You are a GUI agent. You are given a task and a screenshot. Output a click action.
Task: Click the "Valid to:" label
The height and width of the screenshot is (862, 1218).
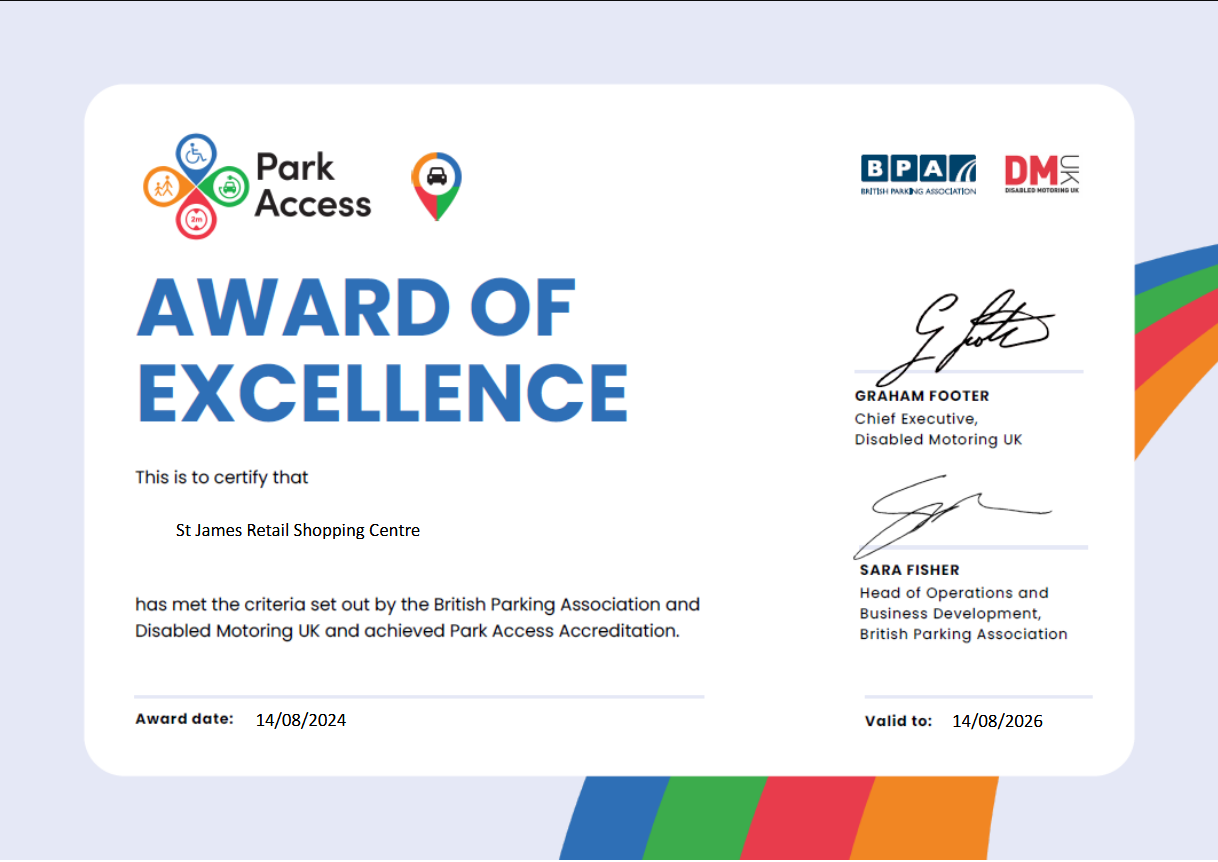(898, 721)
